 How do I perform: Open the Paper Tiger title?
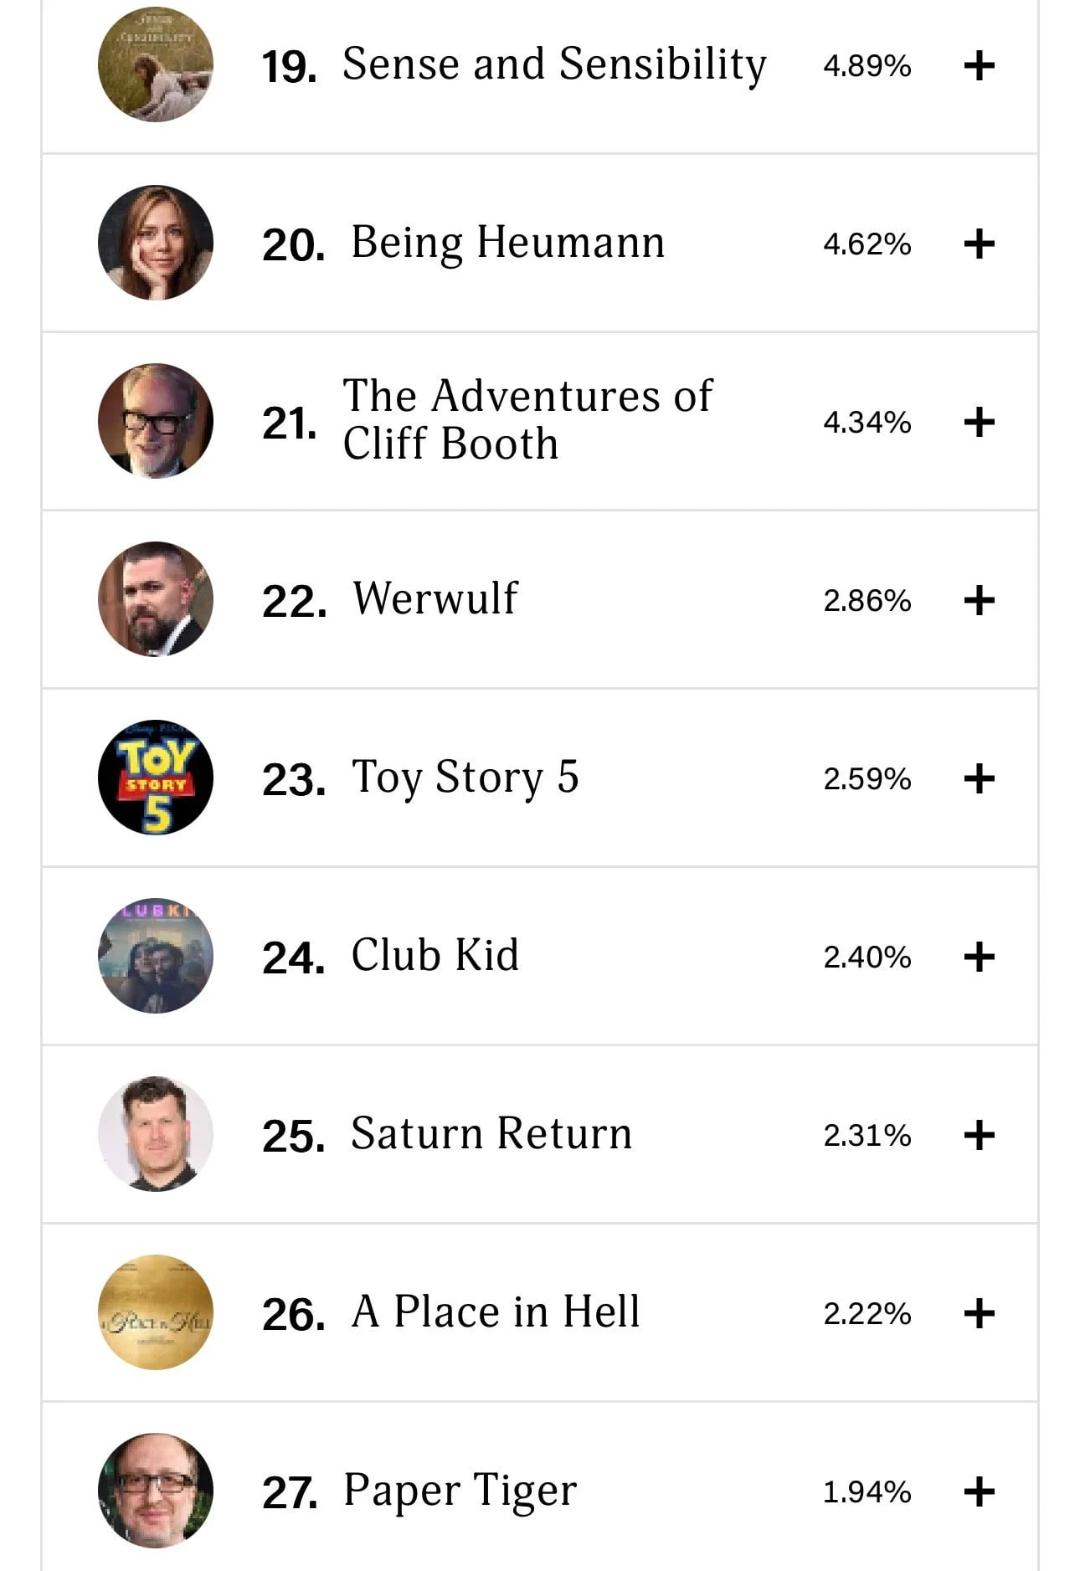click(x=460, y=1491)
